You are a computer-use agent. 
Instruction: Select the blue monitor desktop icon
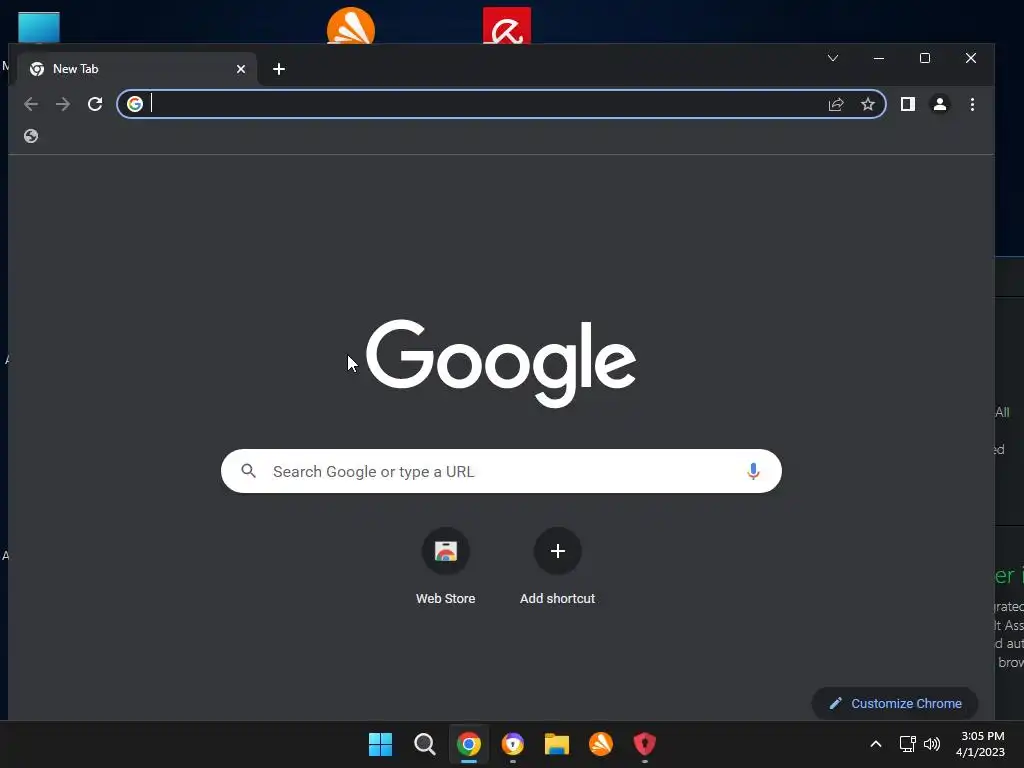click(39, 27)
